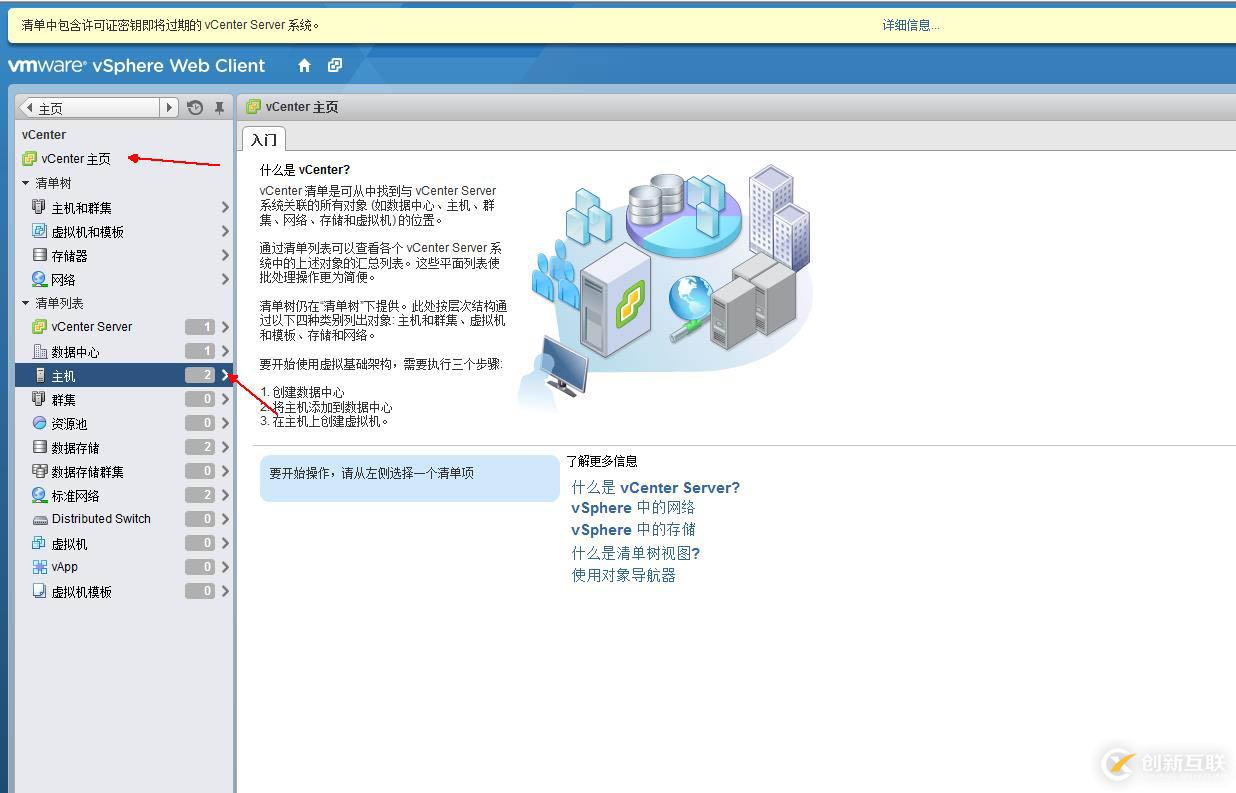Image resolution: width=1236 pixels, height=793 pixels.
Task: Go forward using navigator right arrow
Action: coord(170,108)
